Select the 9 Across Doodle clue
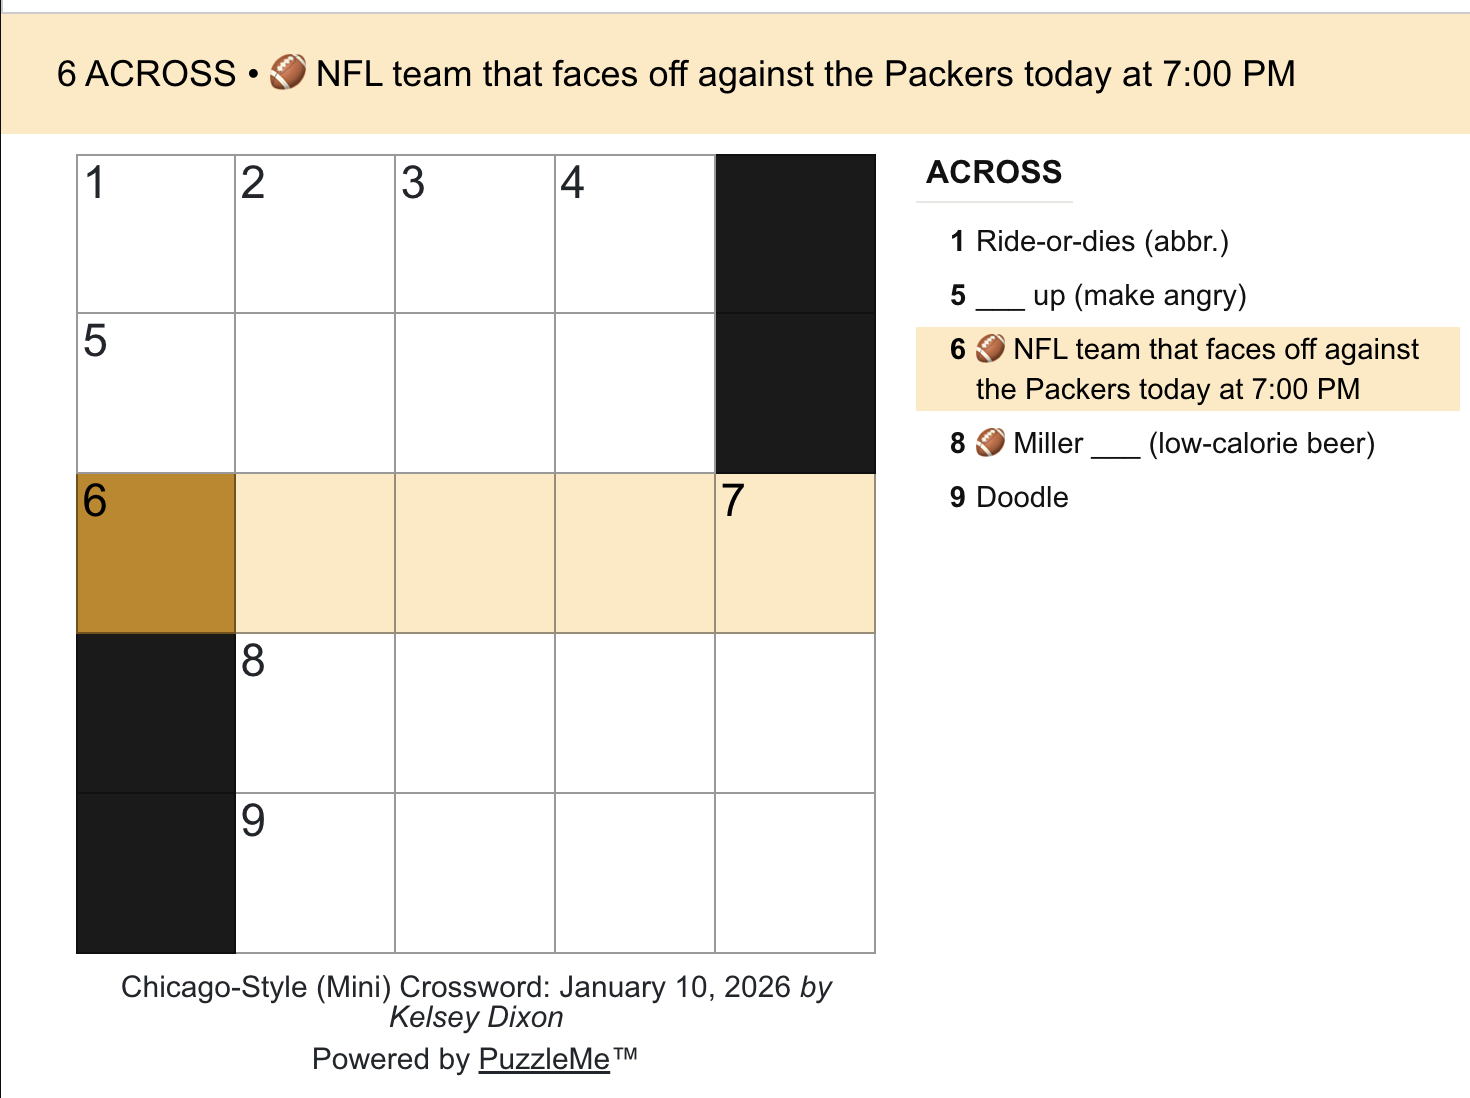This screenshot has width=1470, height=1098. 1021,498
